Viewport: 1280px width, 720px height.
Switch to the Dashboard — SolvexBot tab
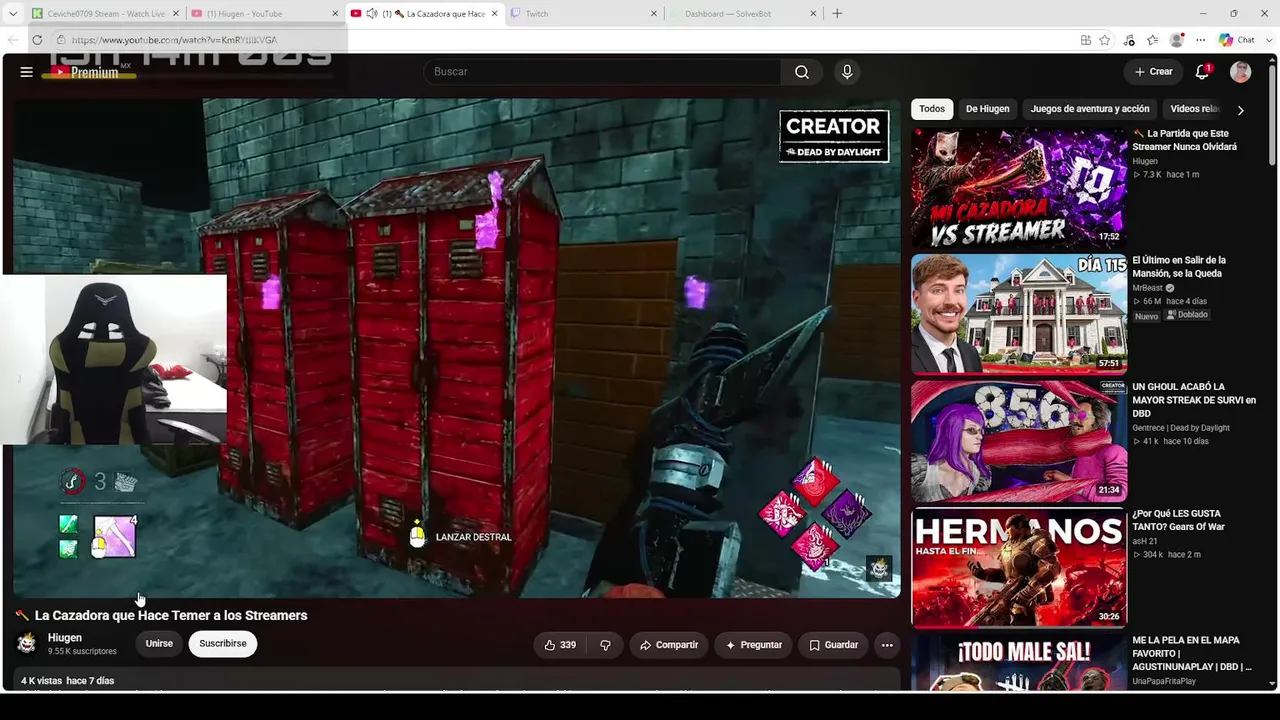click(743, 14)
